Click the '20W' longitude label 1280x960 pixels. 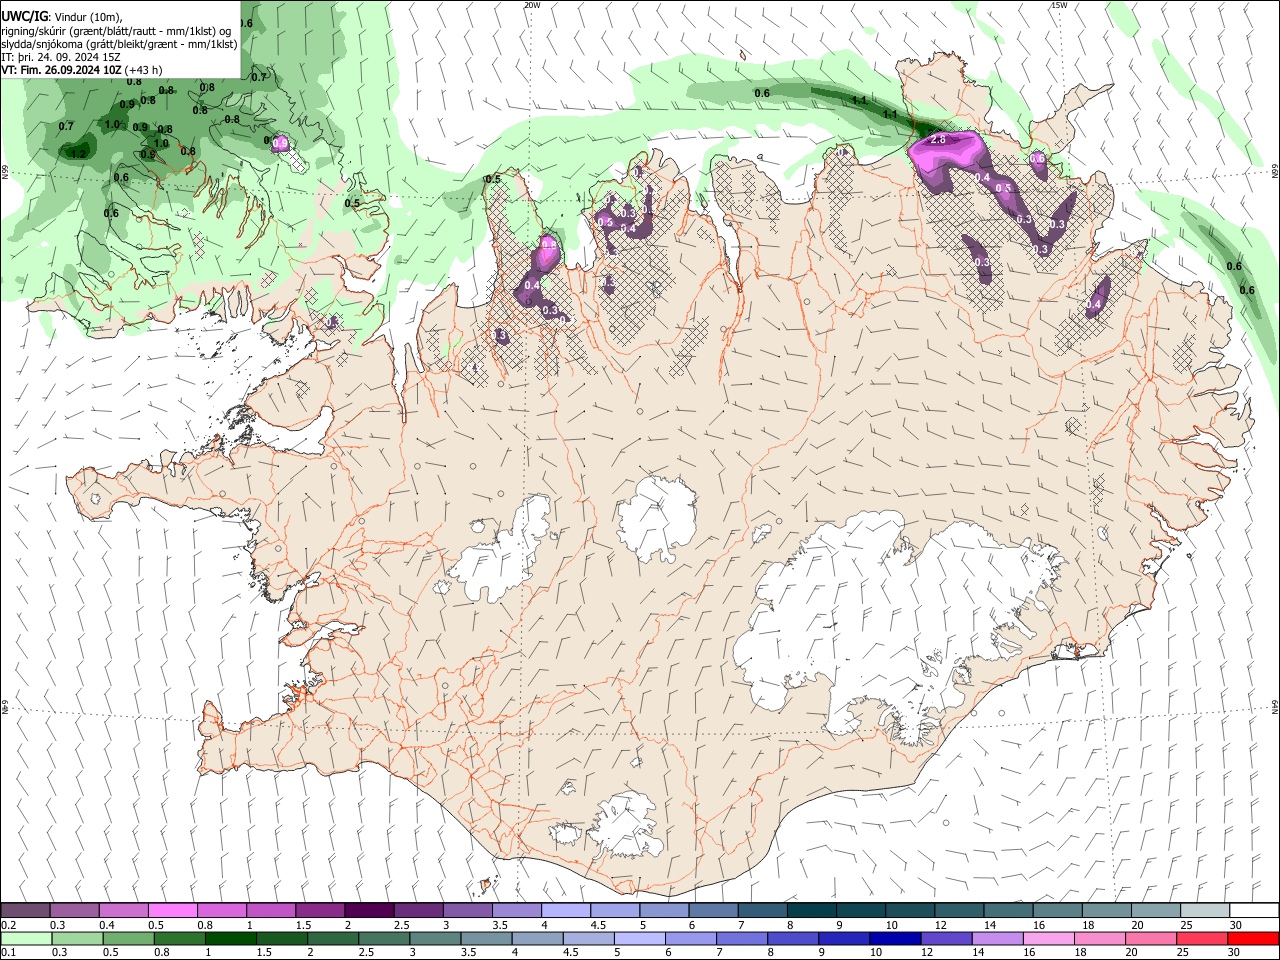tap(532, 5)
